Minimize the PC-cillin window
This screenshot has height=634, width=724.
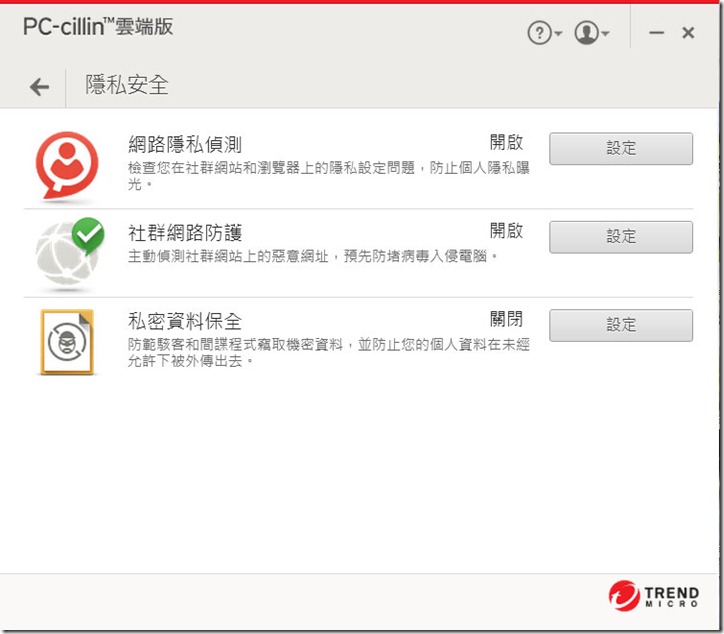point(656,33)
